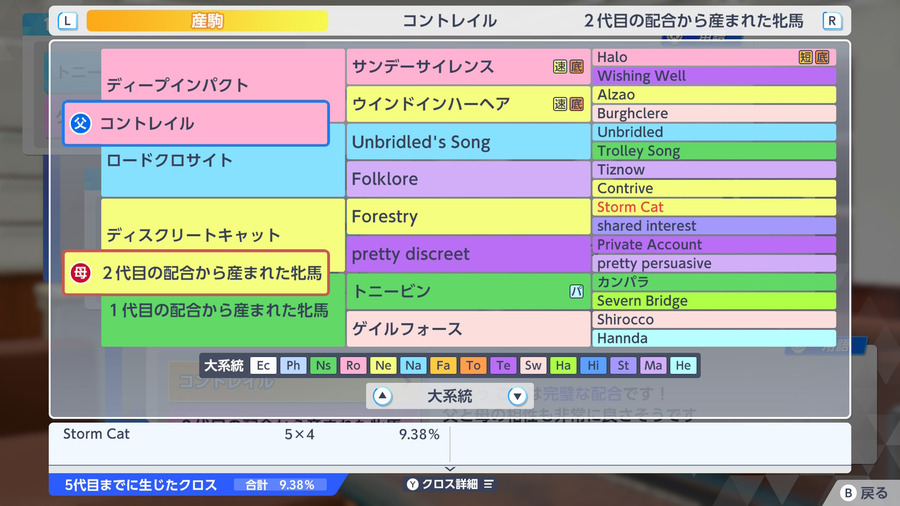The image size is (900, 506).
Task: Click the 短 badge on Halo
Action: 806,57
